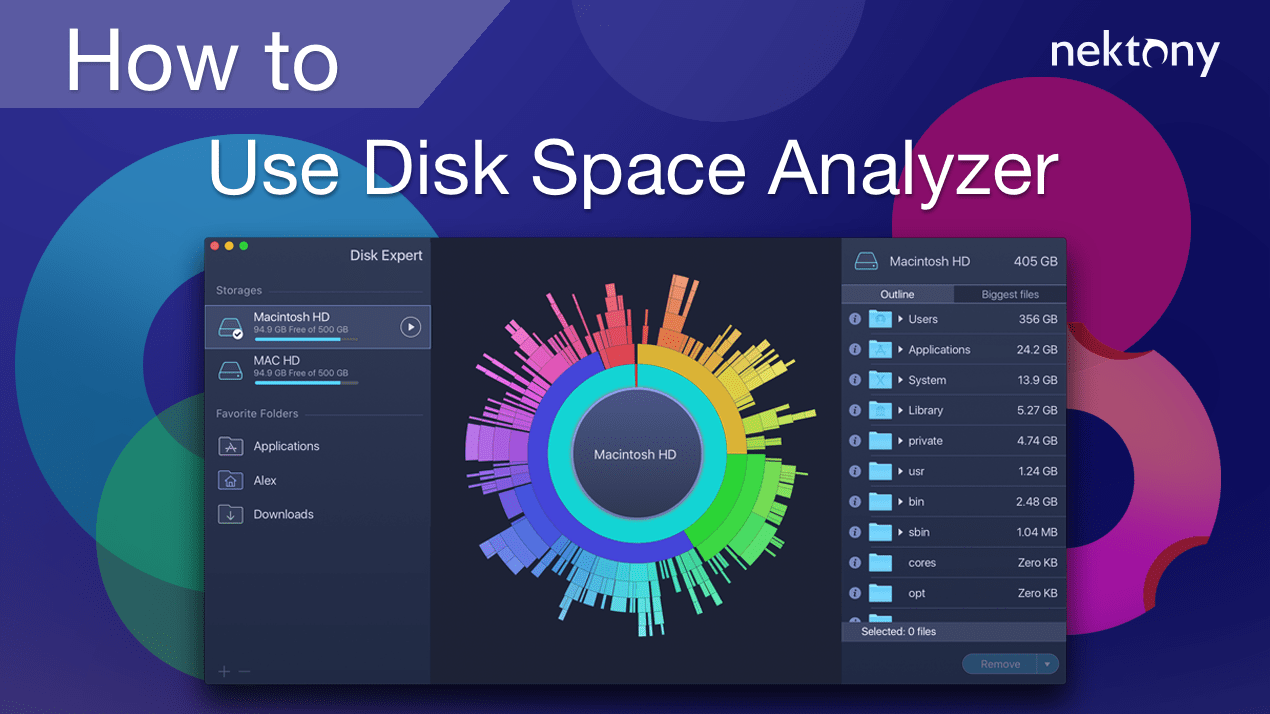Click the Users folder icon in the Outline
Screen dimensions: 1270x714
click(880, 319)
